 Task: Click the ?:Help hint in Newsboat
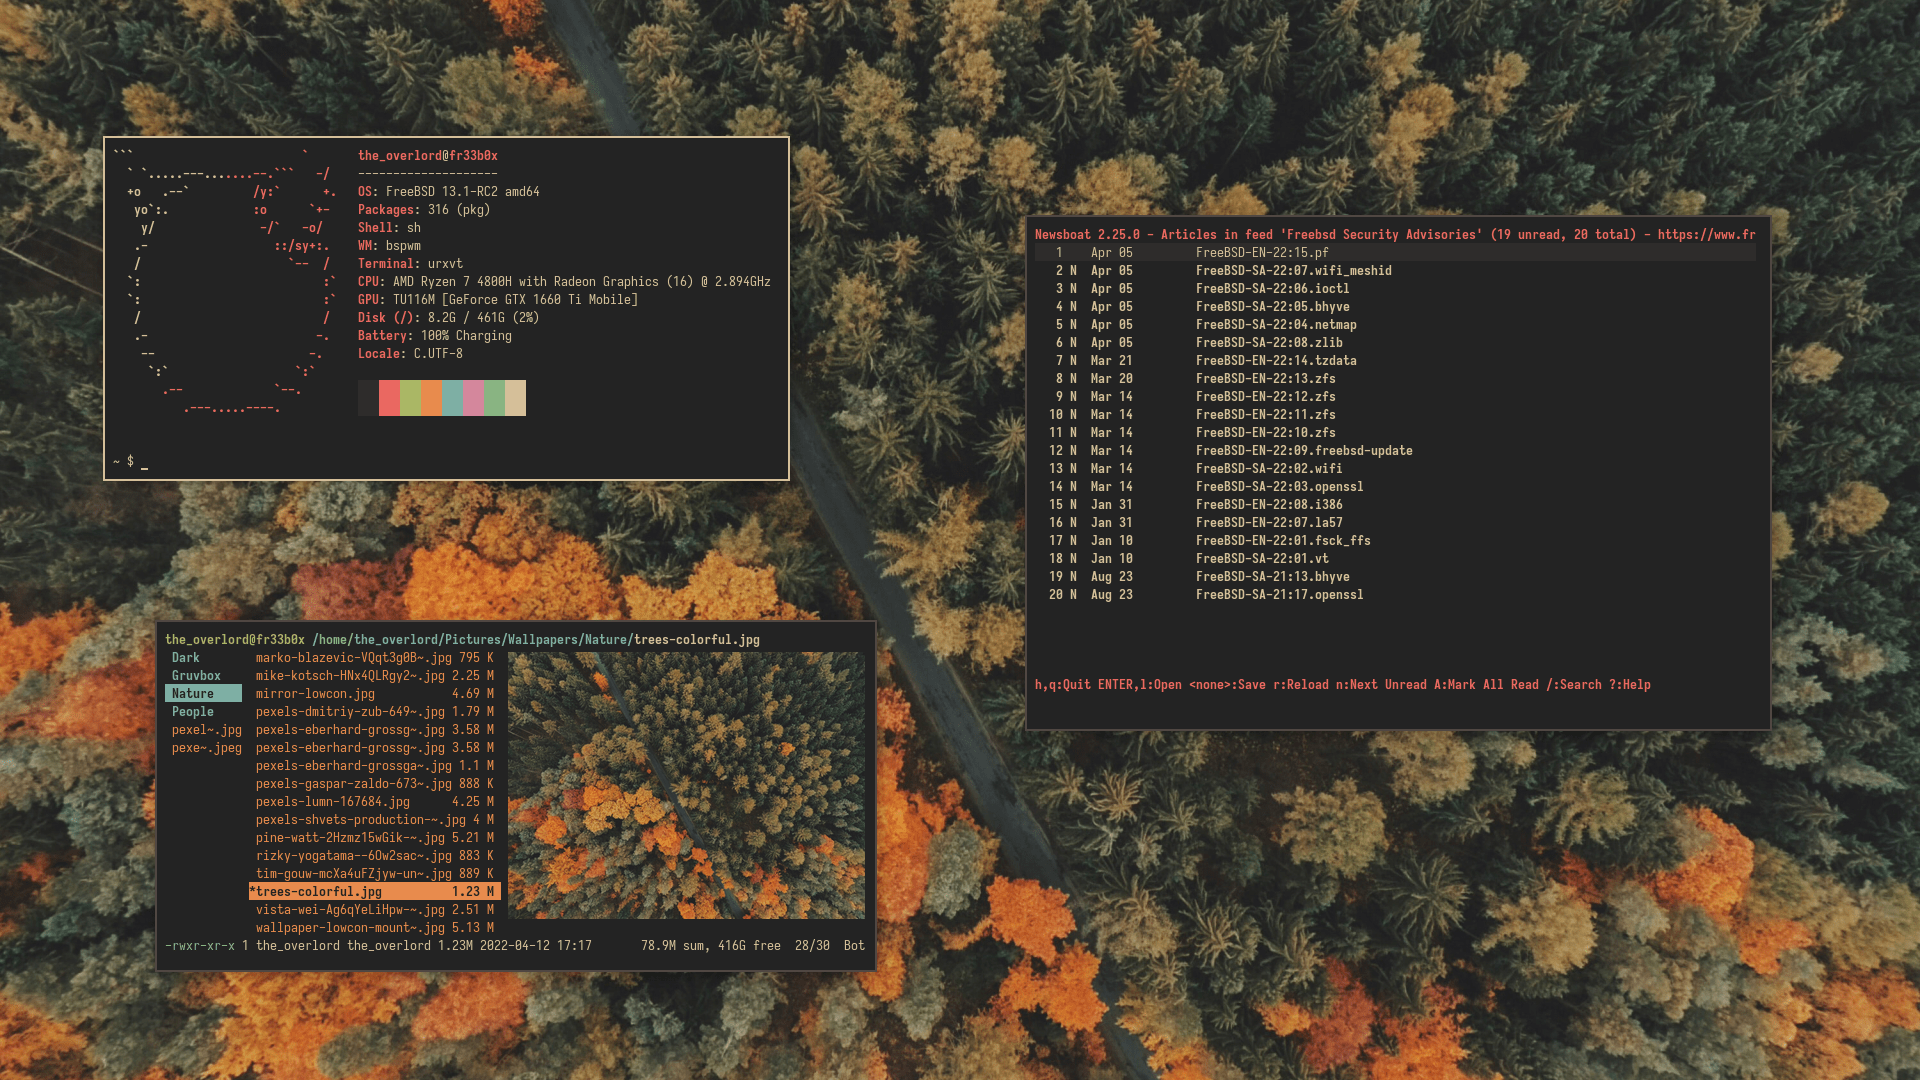[1629, 685]
